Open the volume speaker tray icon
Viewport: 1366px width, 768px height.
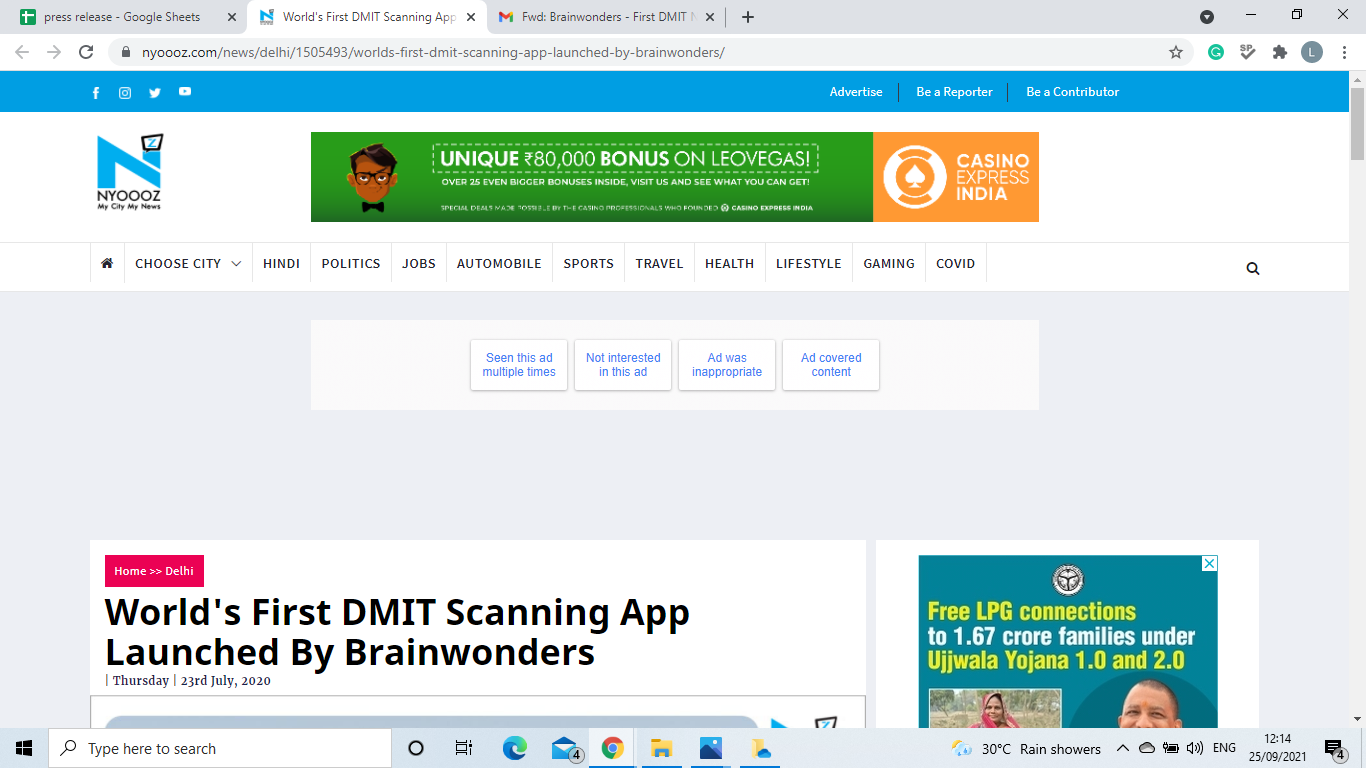tap(1195, 748)
